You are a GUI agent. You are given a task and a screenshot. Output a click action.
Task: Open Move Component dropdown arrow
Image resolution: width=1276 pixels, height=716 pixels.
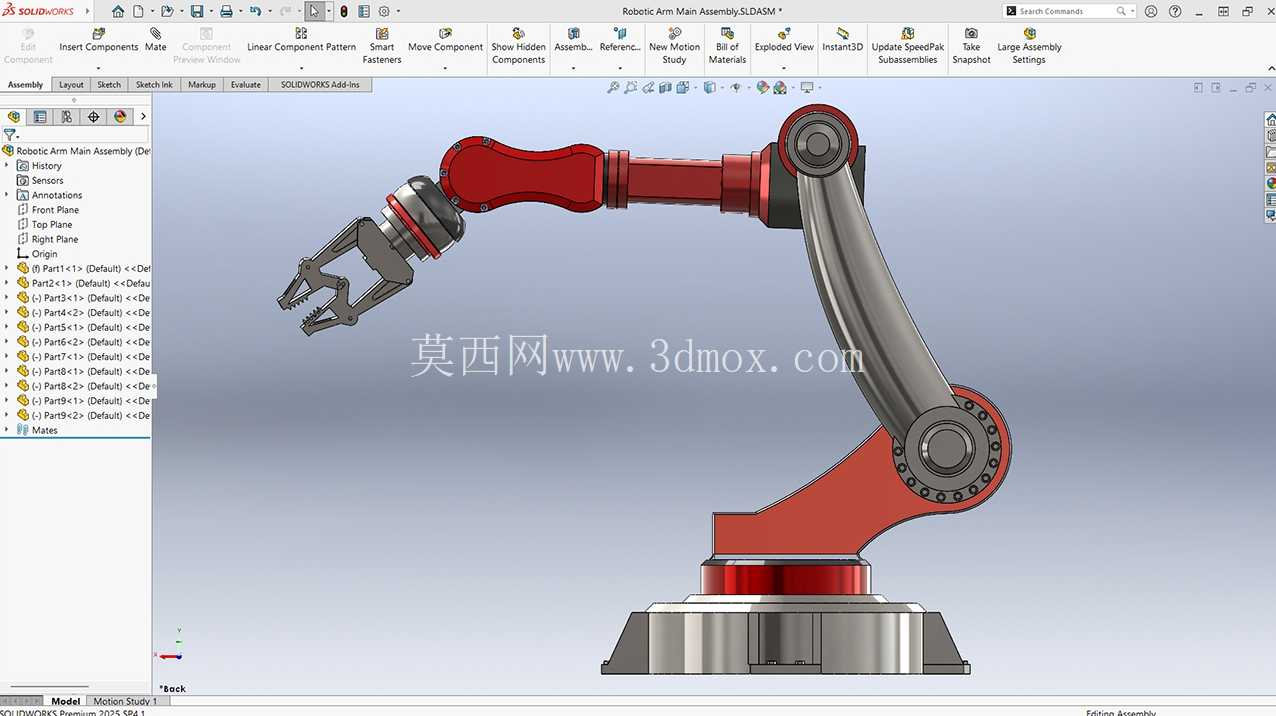click(445, 68)
